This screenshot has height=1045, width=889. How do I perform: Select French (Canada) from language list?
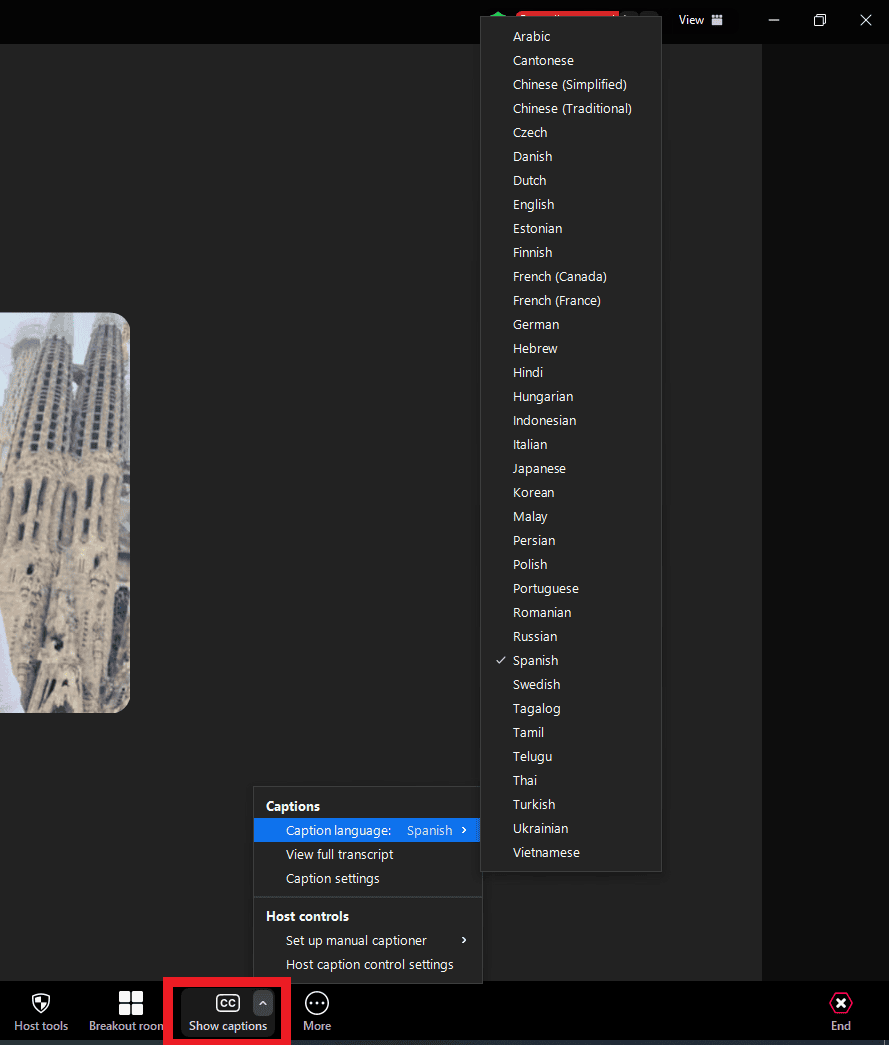(x=559, y=277)
